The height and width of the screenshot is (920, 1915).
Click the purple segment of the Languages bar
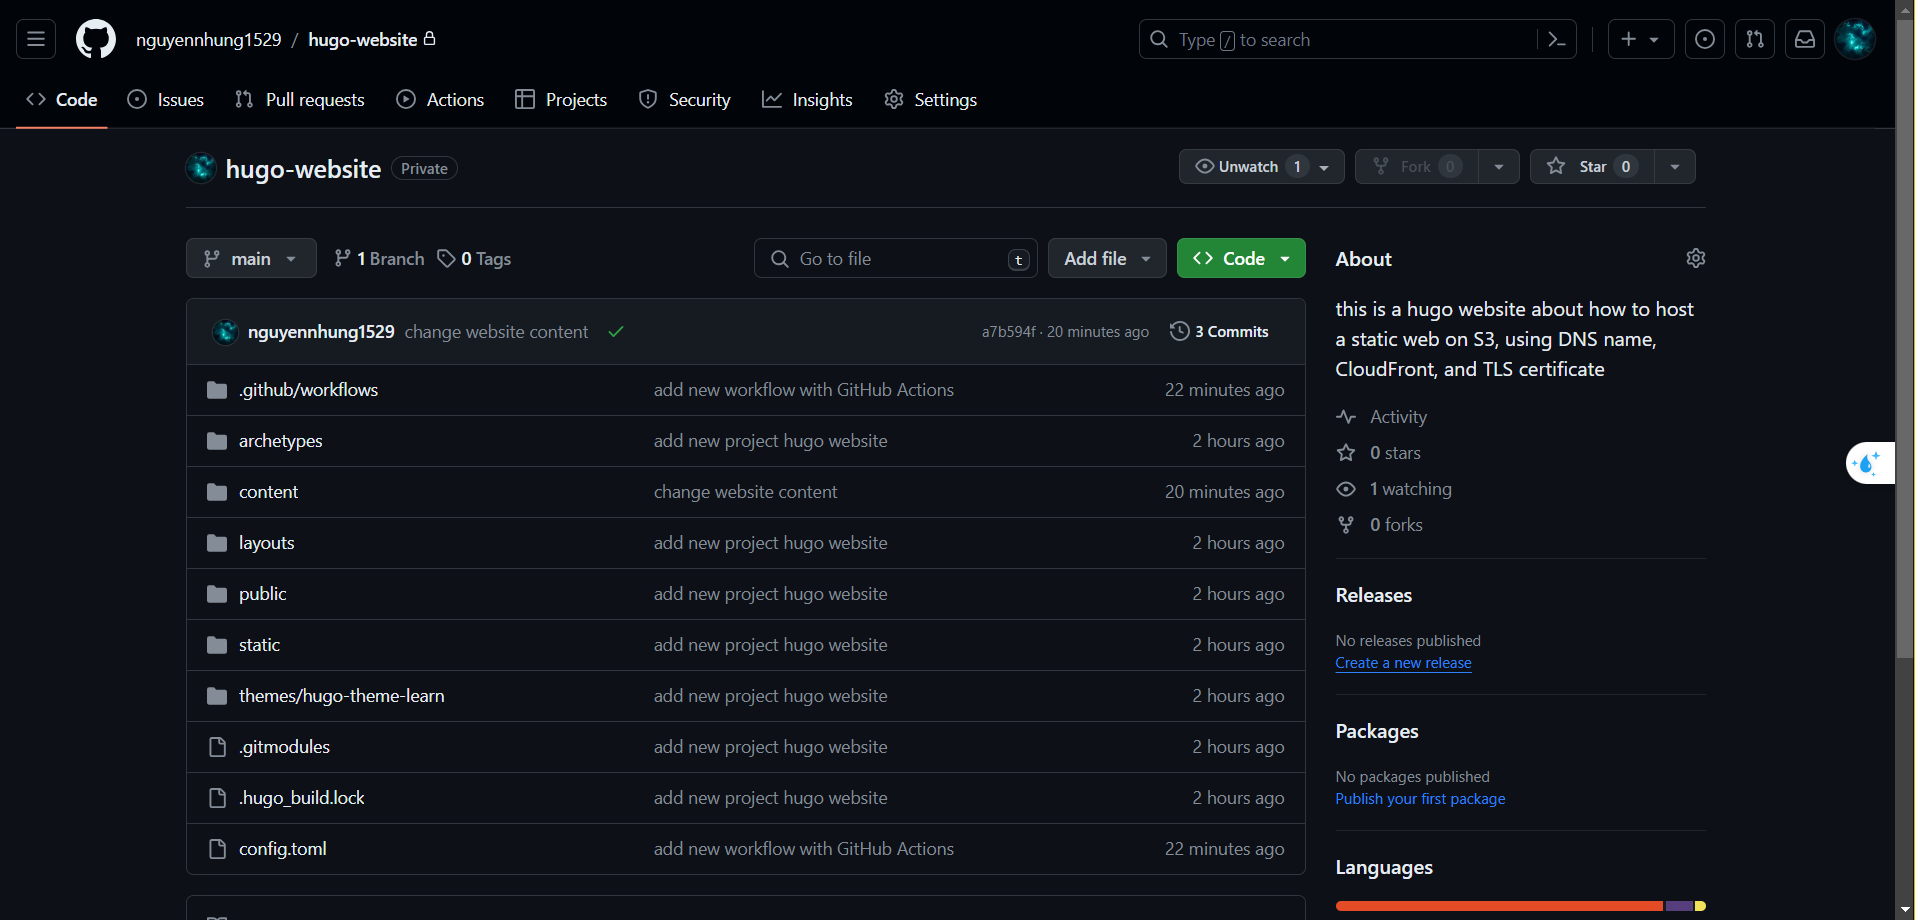point(1679,906)
